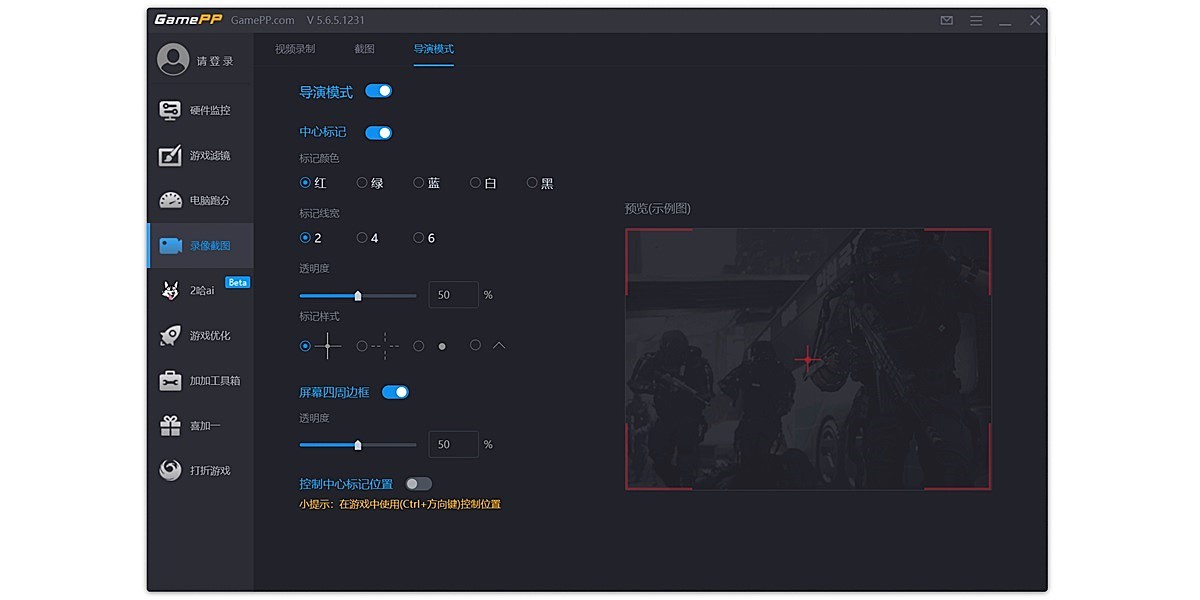Switch to video recording (视频录制) tab
The height and width of the screenshot is (600, 1200).
click(x=295, y=49)
